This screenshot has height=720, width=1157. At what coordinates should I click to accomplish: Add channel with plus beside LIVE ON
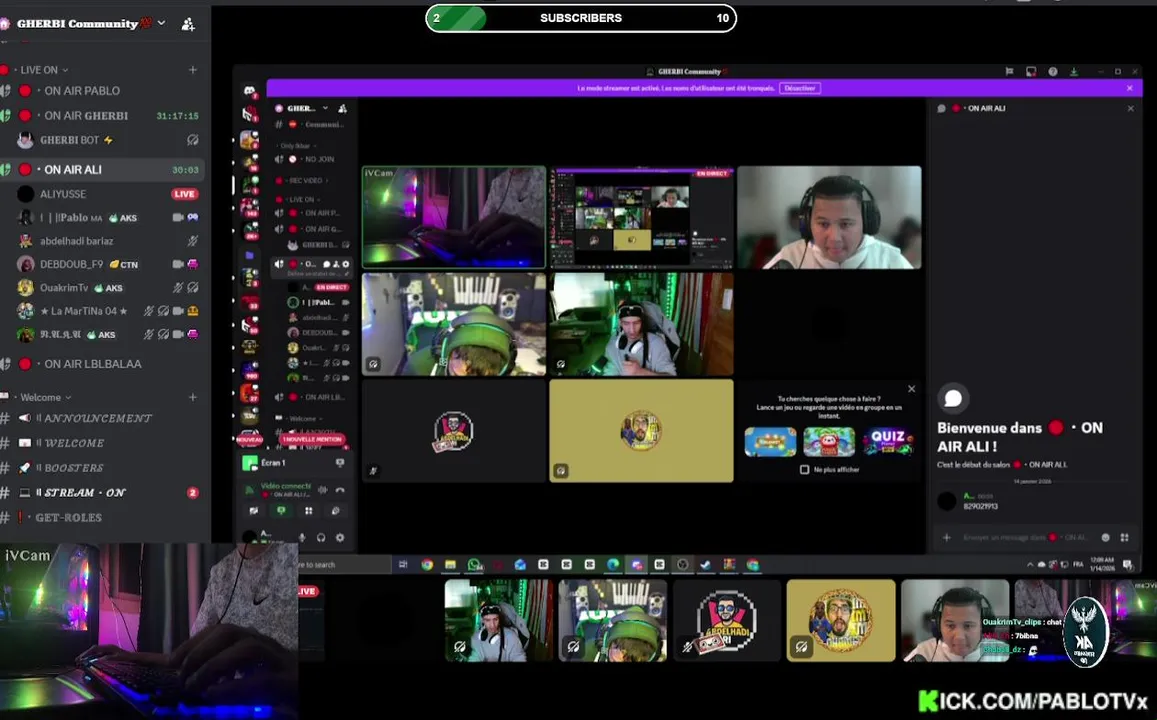point(193,69)
